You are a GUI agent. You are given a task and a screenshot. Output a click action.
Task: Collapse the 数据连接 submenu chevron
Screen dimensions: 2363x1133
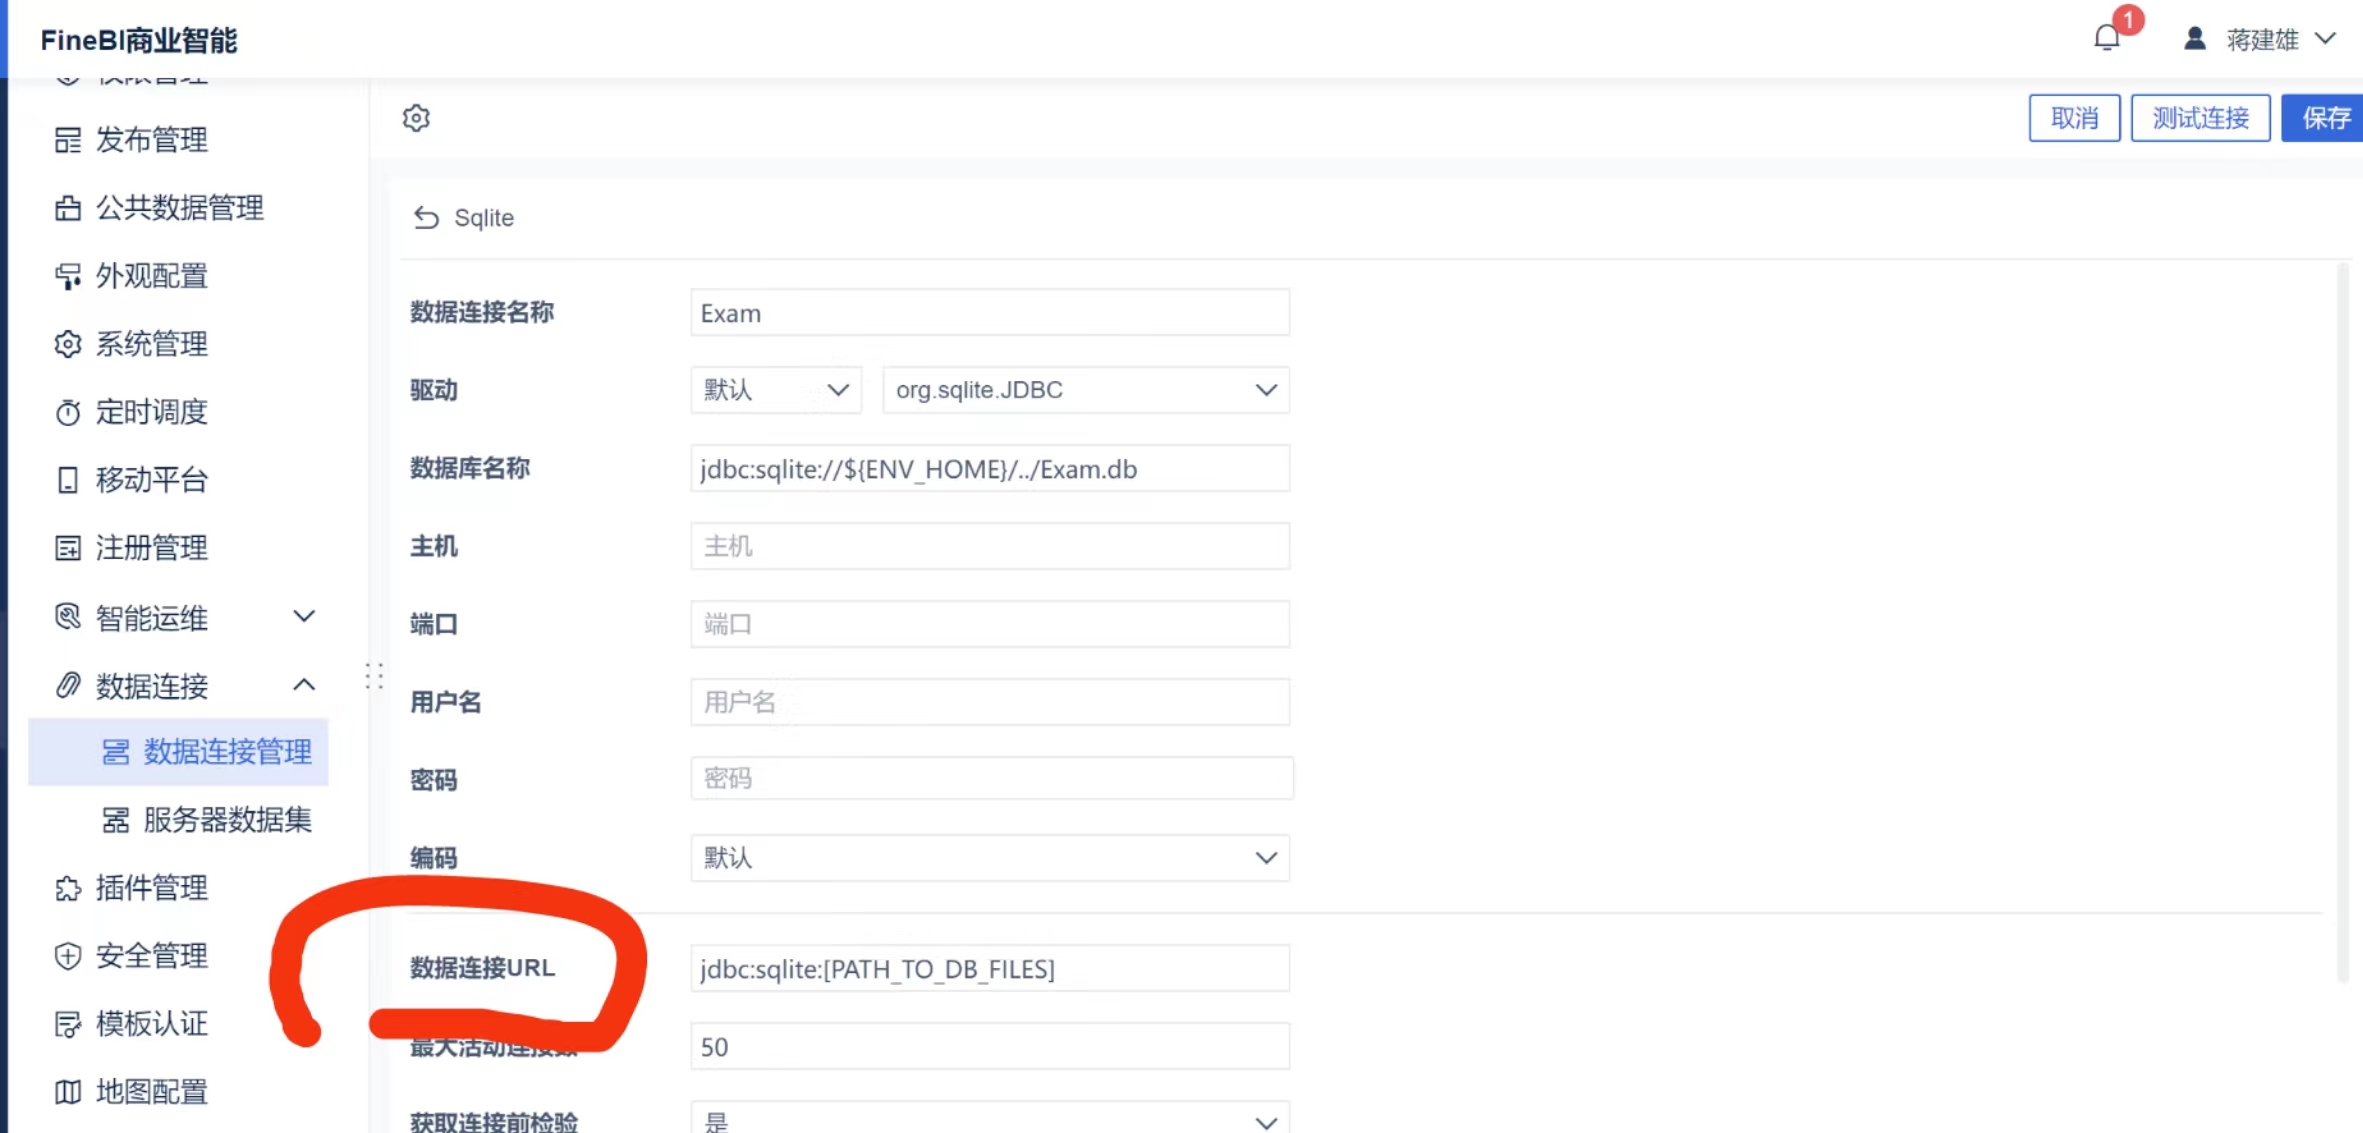tap(304, 685)
